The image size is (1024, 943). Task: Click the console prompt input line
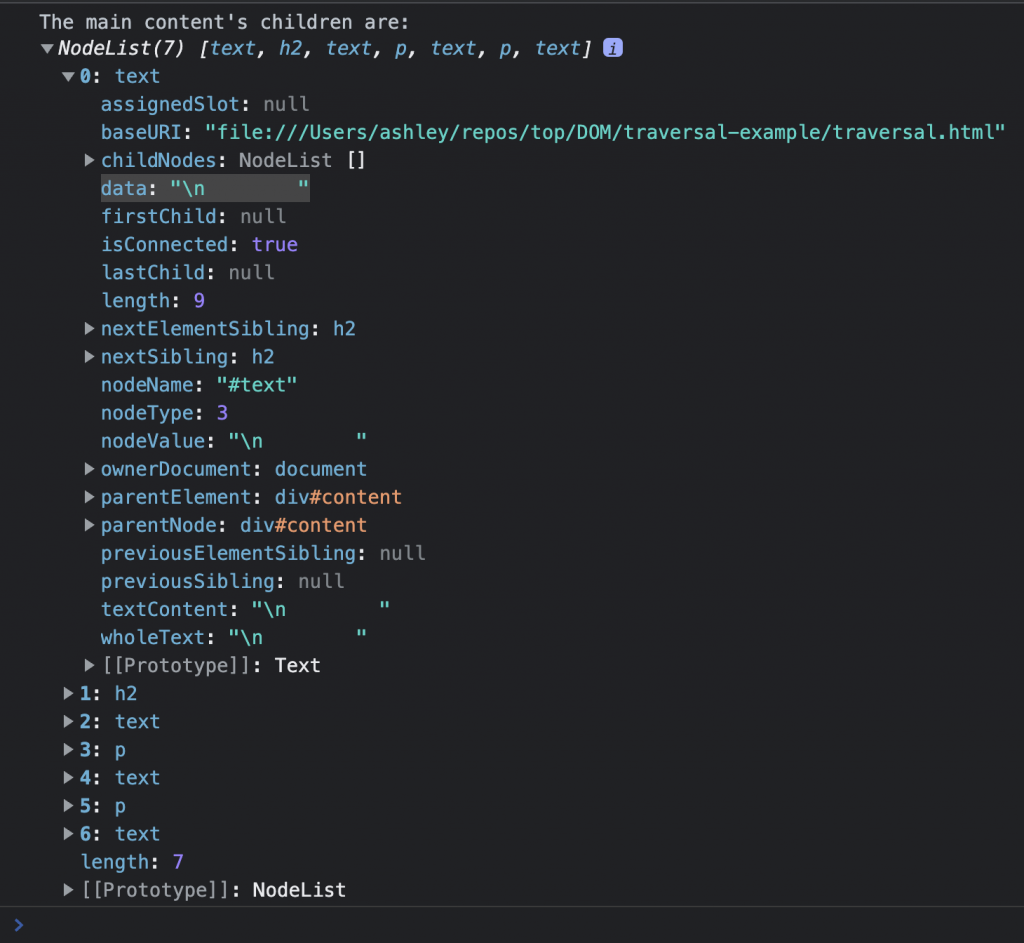coord(500,925)
